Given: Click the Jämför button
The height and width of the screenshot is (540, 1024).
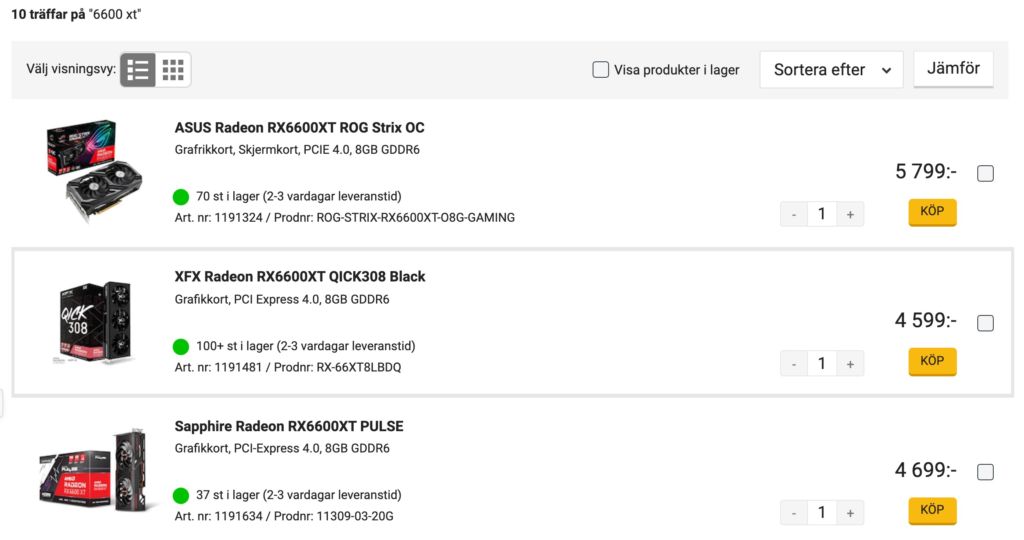Looking at the screenshot, I should (953, 69).
